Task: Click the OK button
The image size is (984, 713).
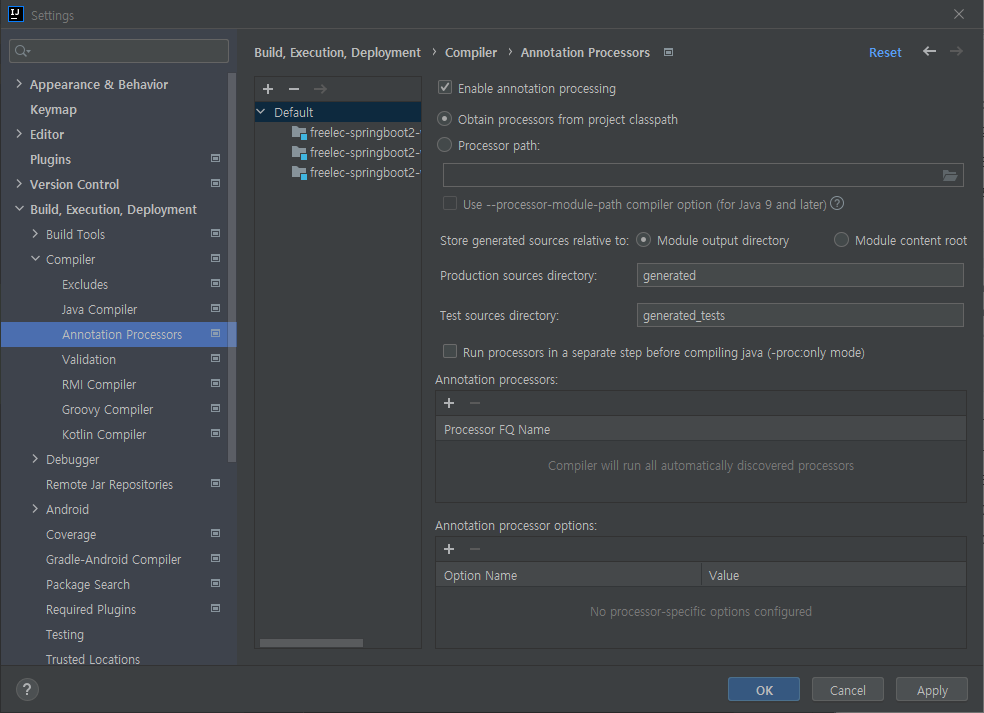Action: [764, 690]
